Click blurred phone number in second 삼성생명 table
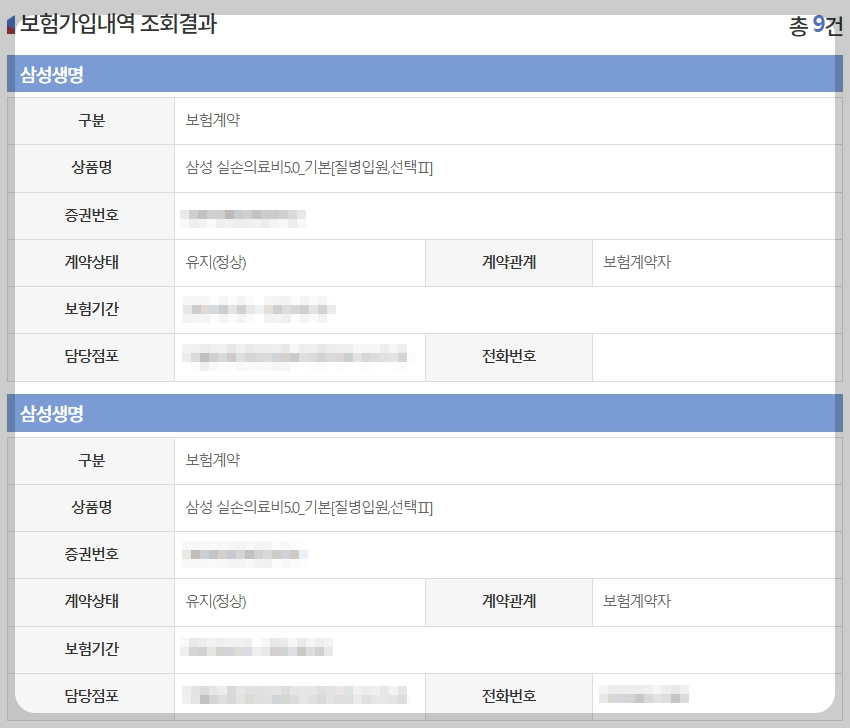This screenshot has height=728, width=850. point(644,694)
